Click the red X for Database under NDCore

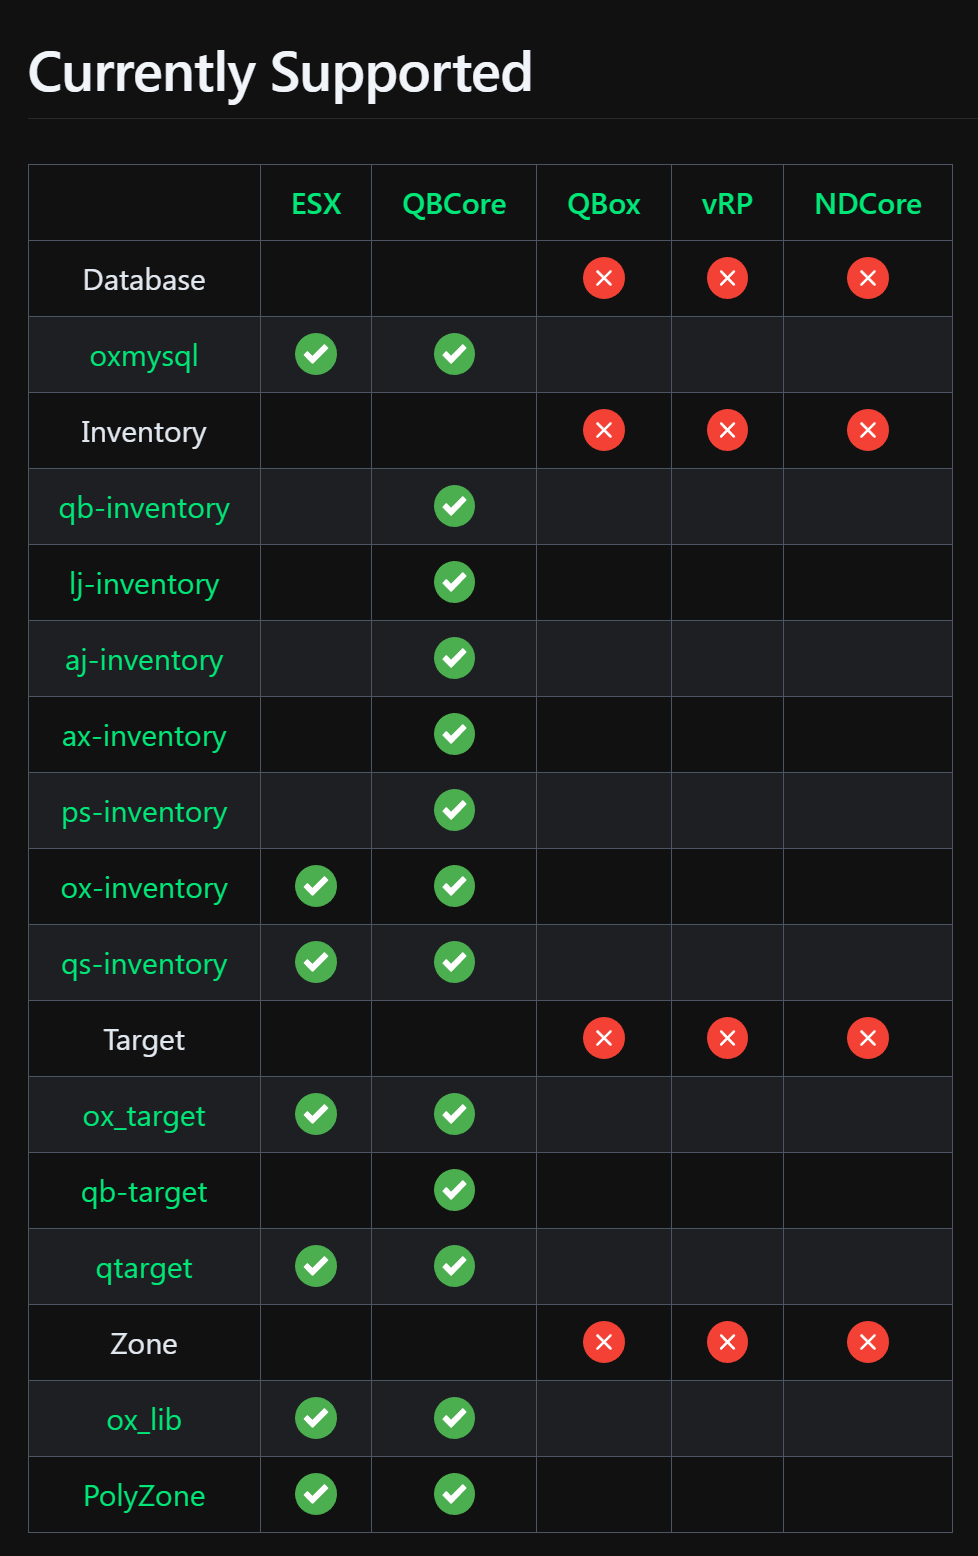867,278
